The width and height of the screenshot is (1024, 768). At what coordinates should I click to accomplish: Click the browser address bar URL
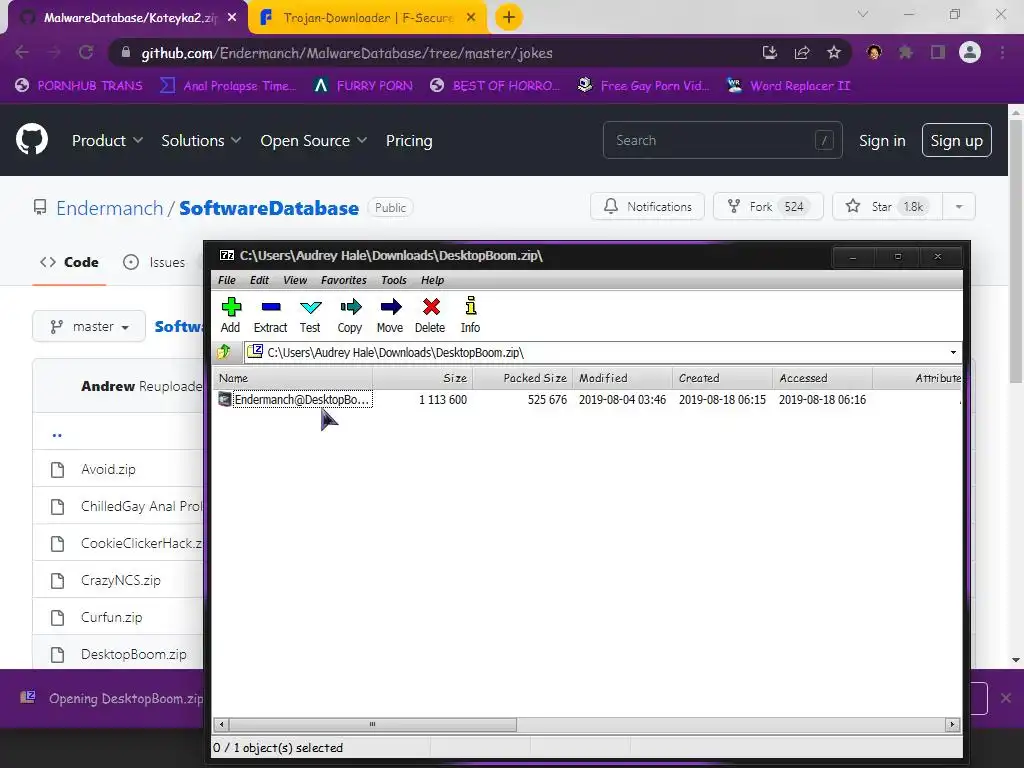(347, 53)
